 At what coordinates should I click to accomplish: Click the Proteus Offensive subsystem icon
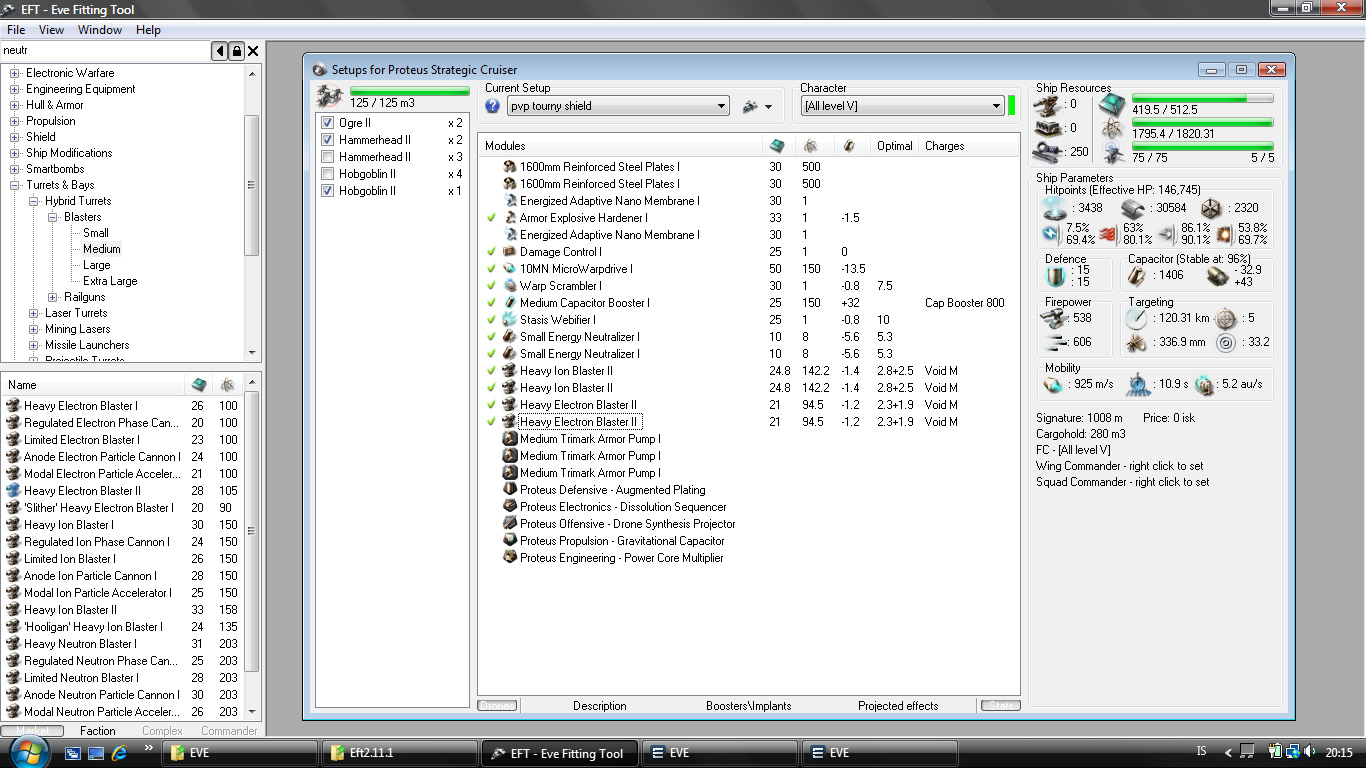click(509, 524)
